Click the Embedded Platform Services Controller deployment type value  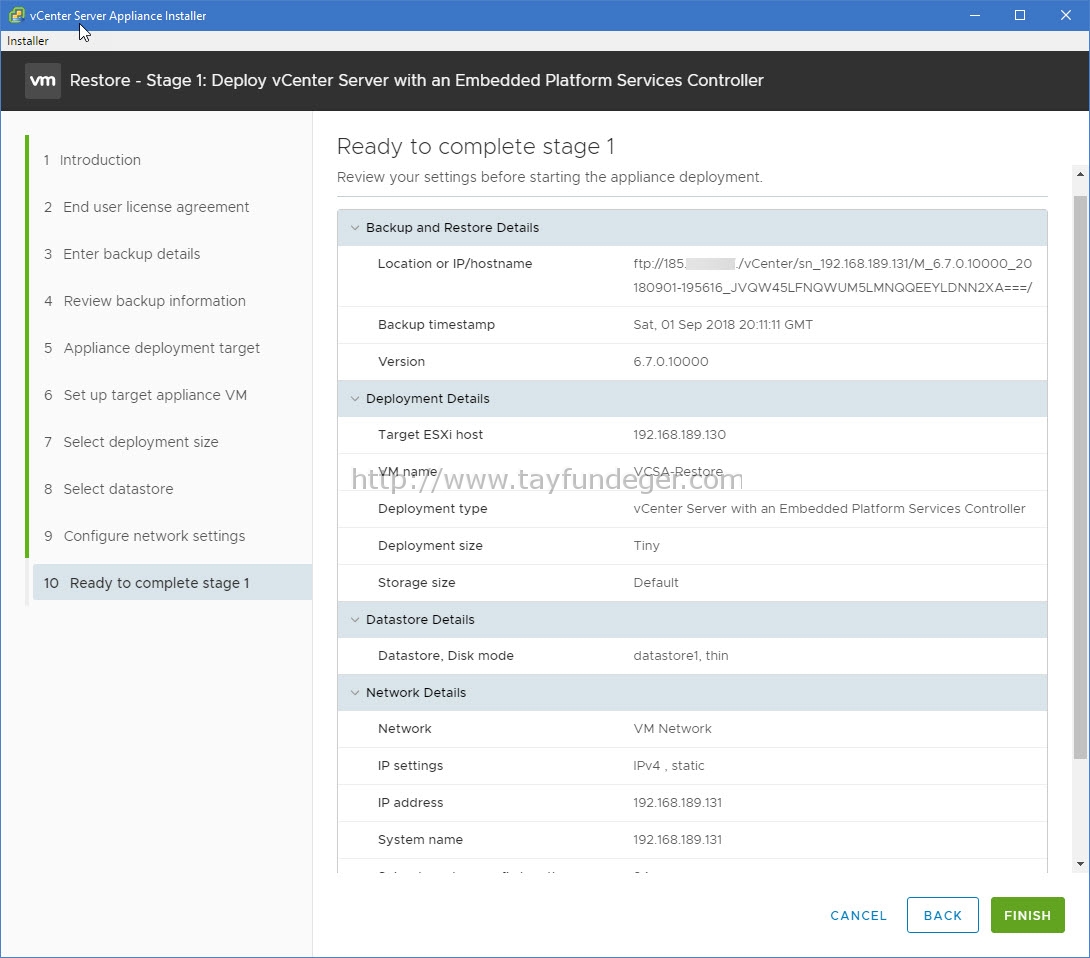point(829,509)
